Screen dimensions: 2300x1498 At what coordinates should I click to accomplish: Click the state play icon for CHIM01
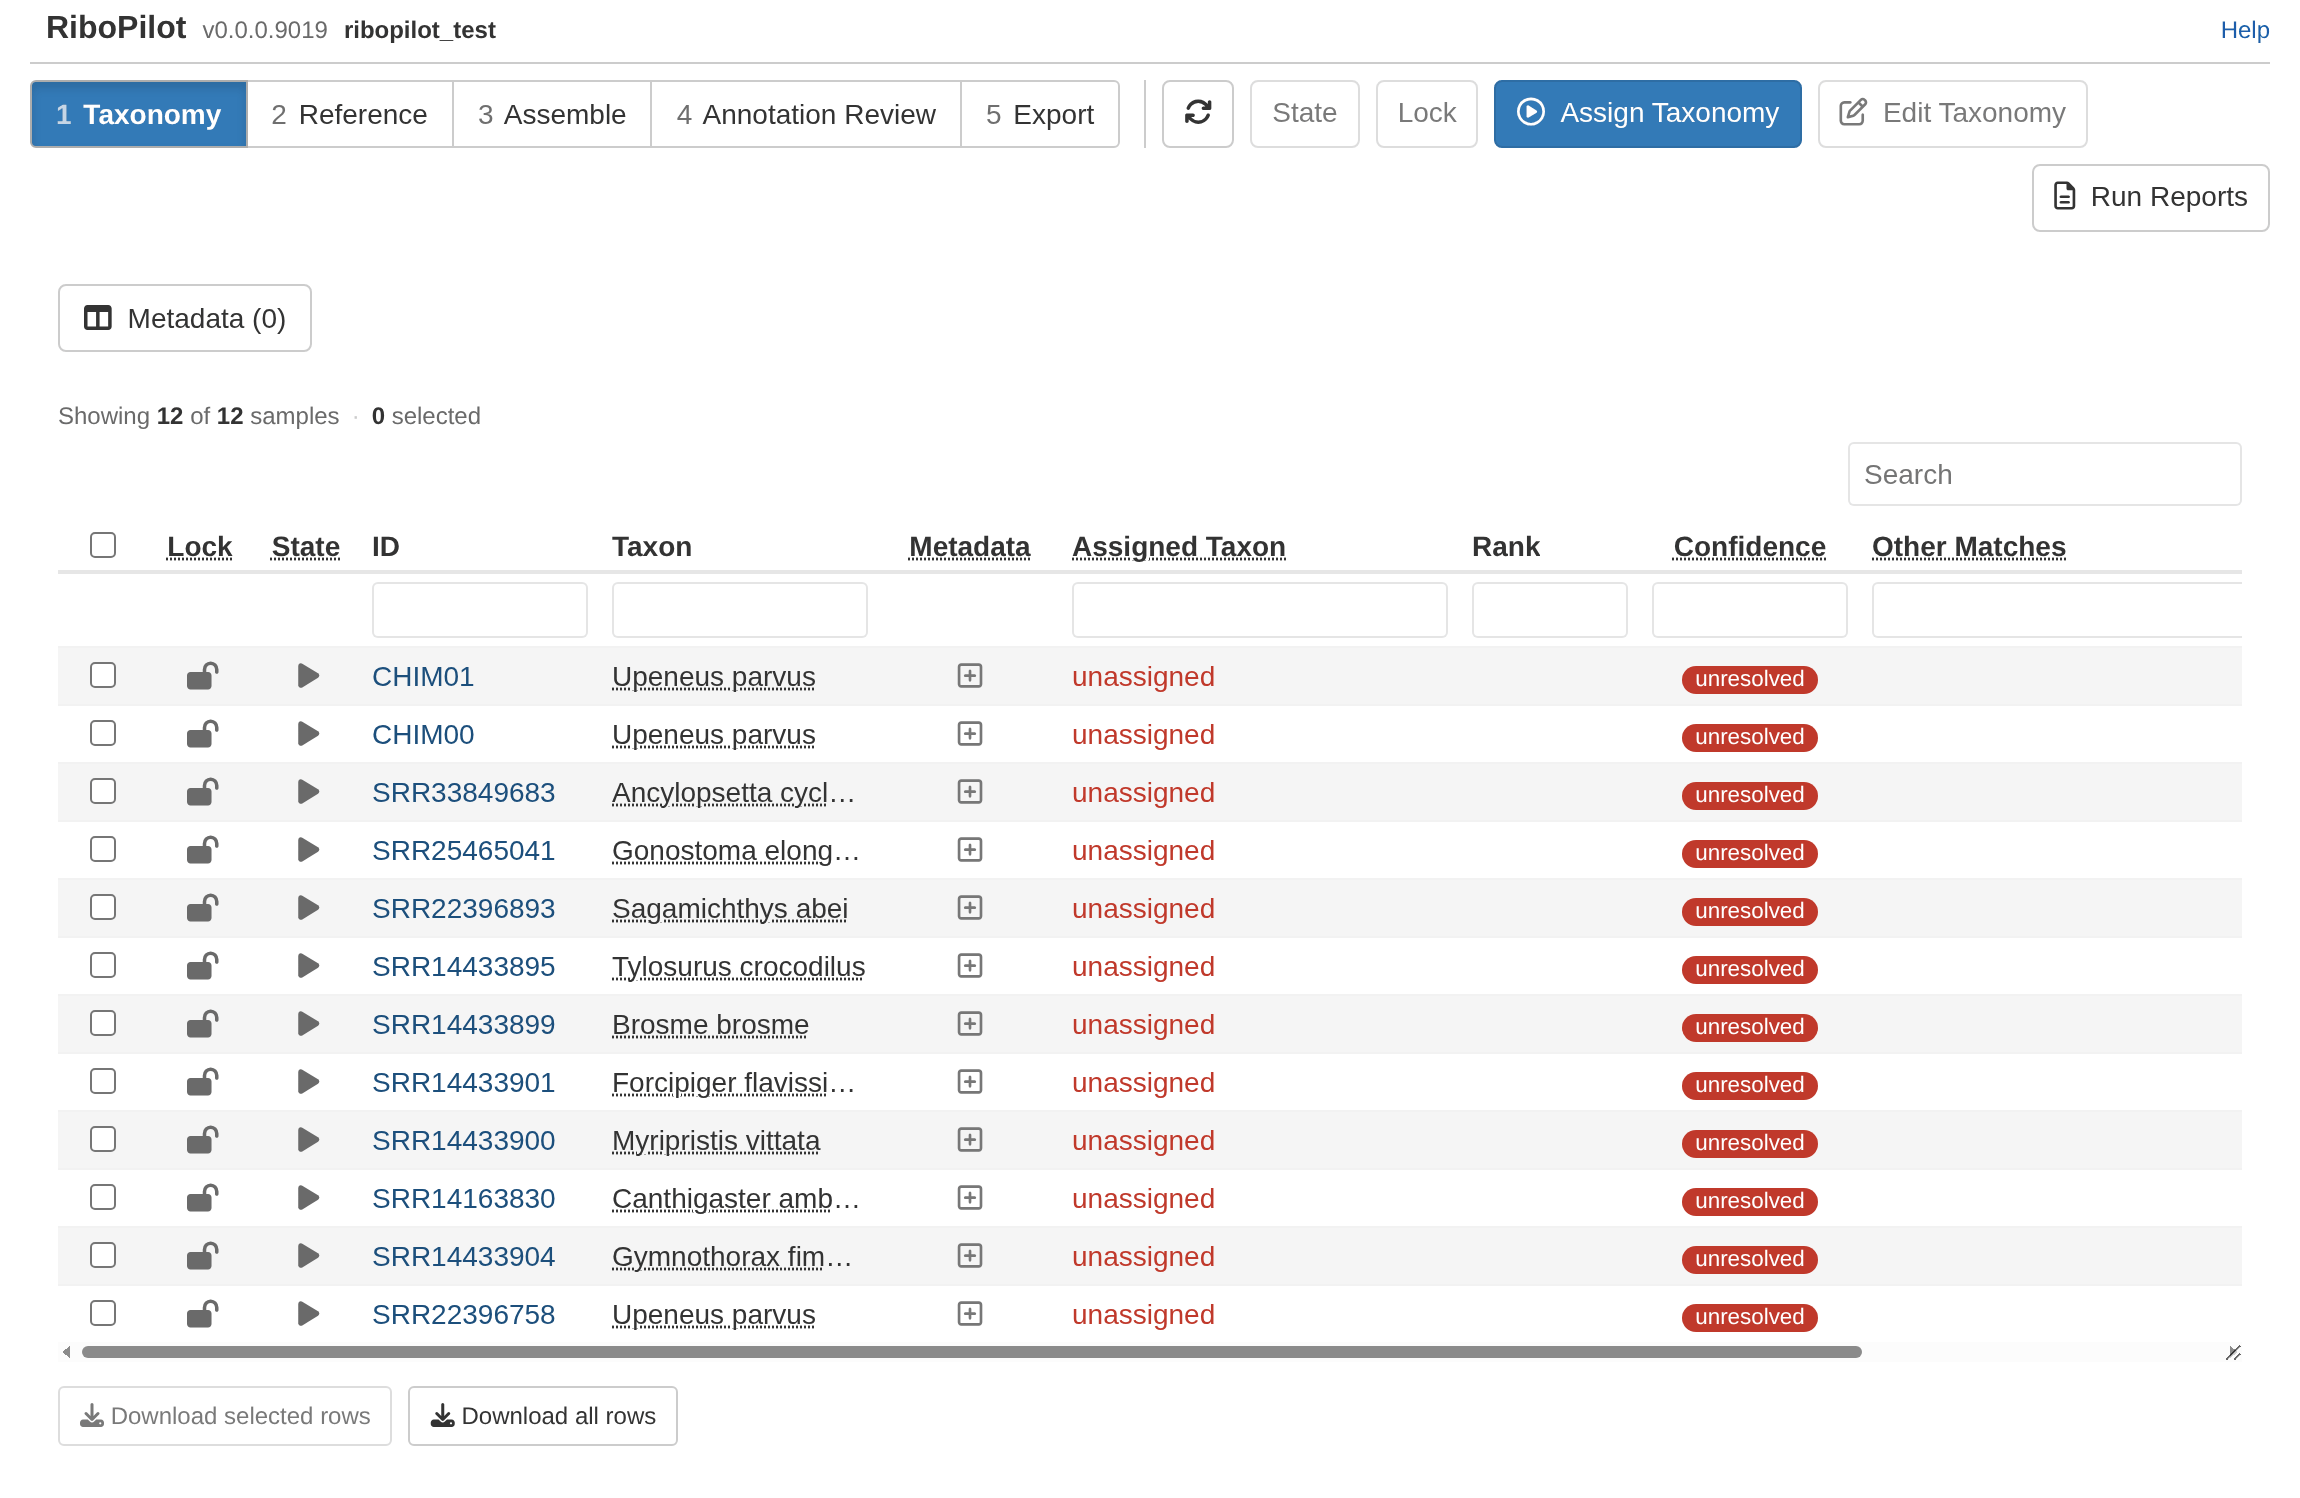click(308, 677)
